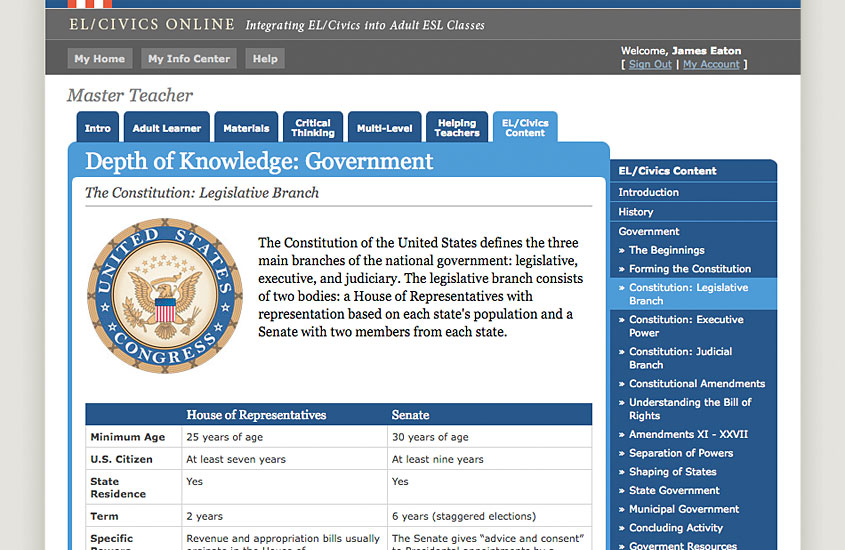Click the flag logo in the header
Screen dimensions: 845x550
pyautogui.click(x=89, y=4)
